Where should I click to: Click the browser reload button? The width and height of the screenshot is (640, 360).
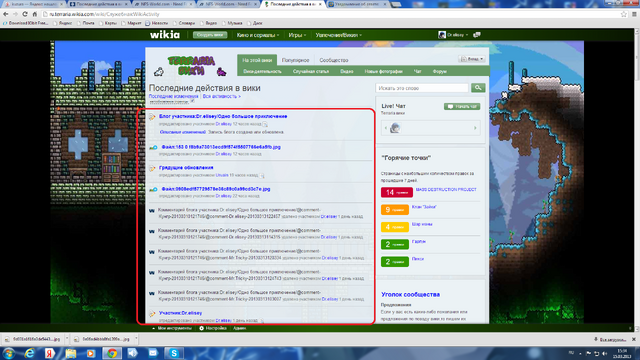point(24,14)
